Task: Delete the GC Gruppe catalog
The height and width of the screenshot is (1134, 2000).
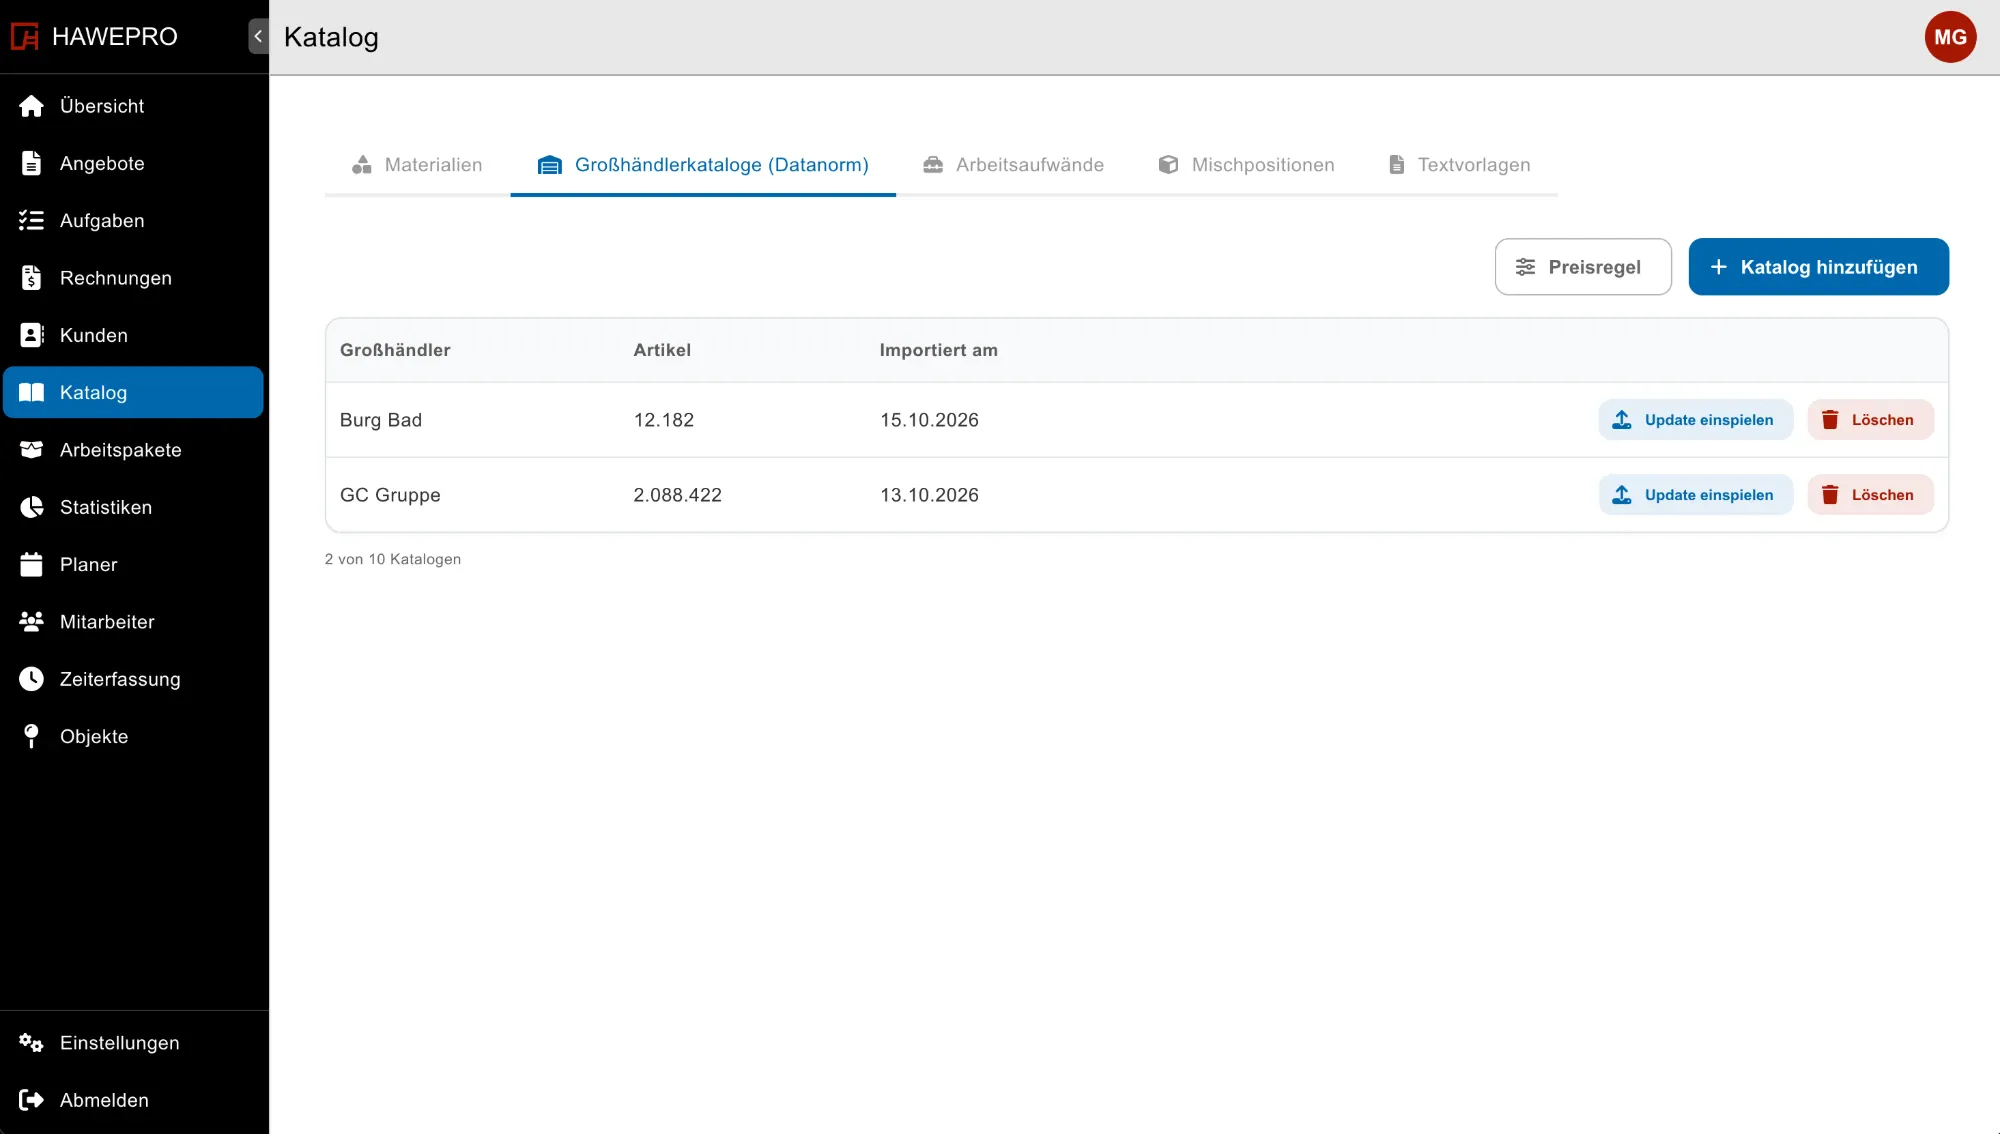Action: coord(1870,495)
